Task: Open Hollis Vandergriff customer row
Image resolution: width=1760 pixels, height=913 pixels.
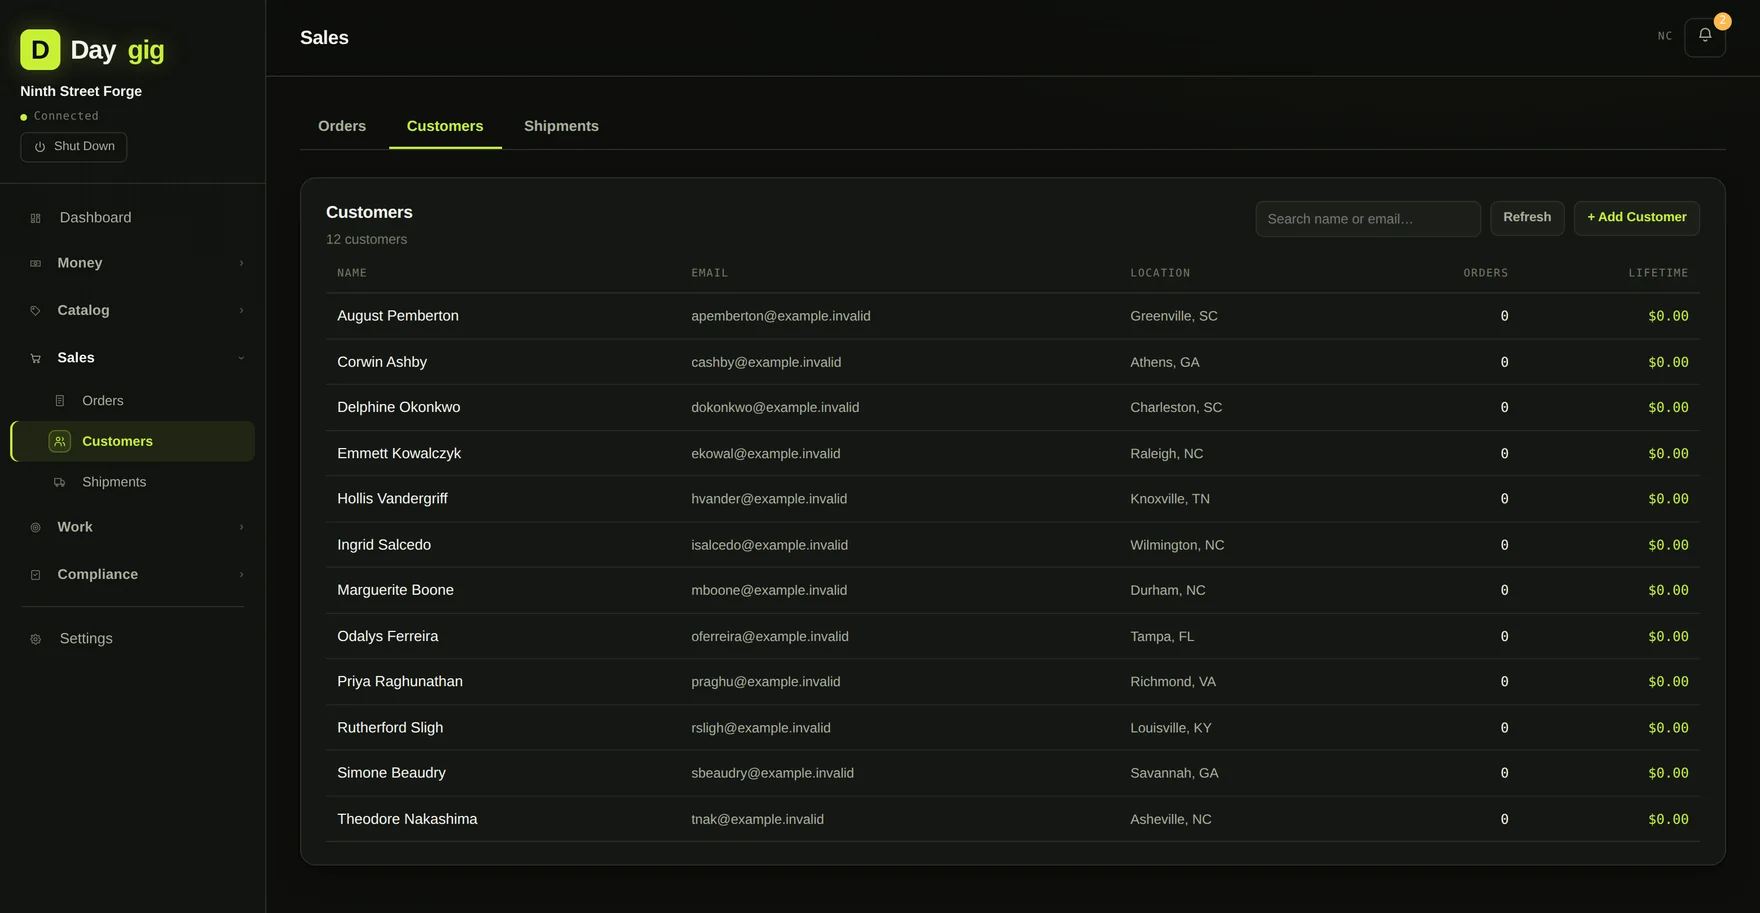Action: pyautogui.click(x=1012, y=499)
